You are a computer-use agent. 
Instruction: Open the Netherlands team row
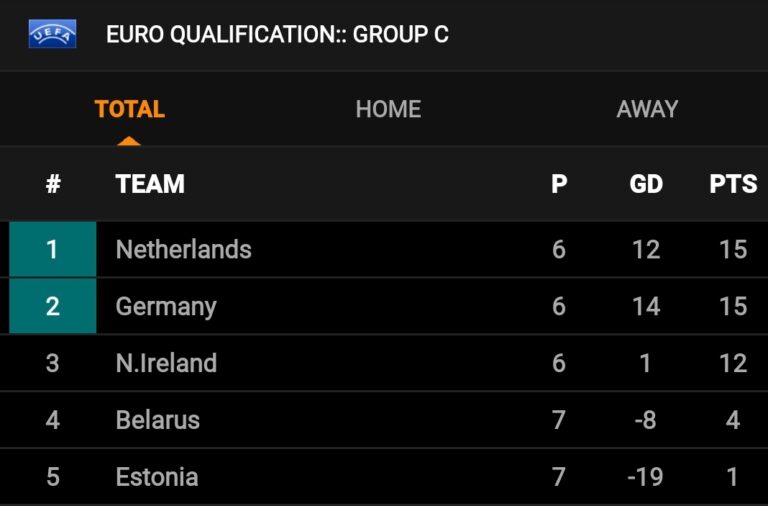pyautogui.click(x=384, y=249)
